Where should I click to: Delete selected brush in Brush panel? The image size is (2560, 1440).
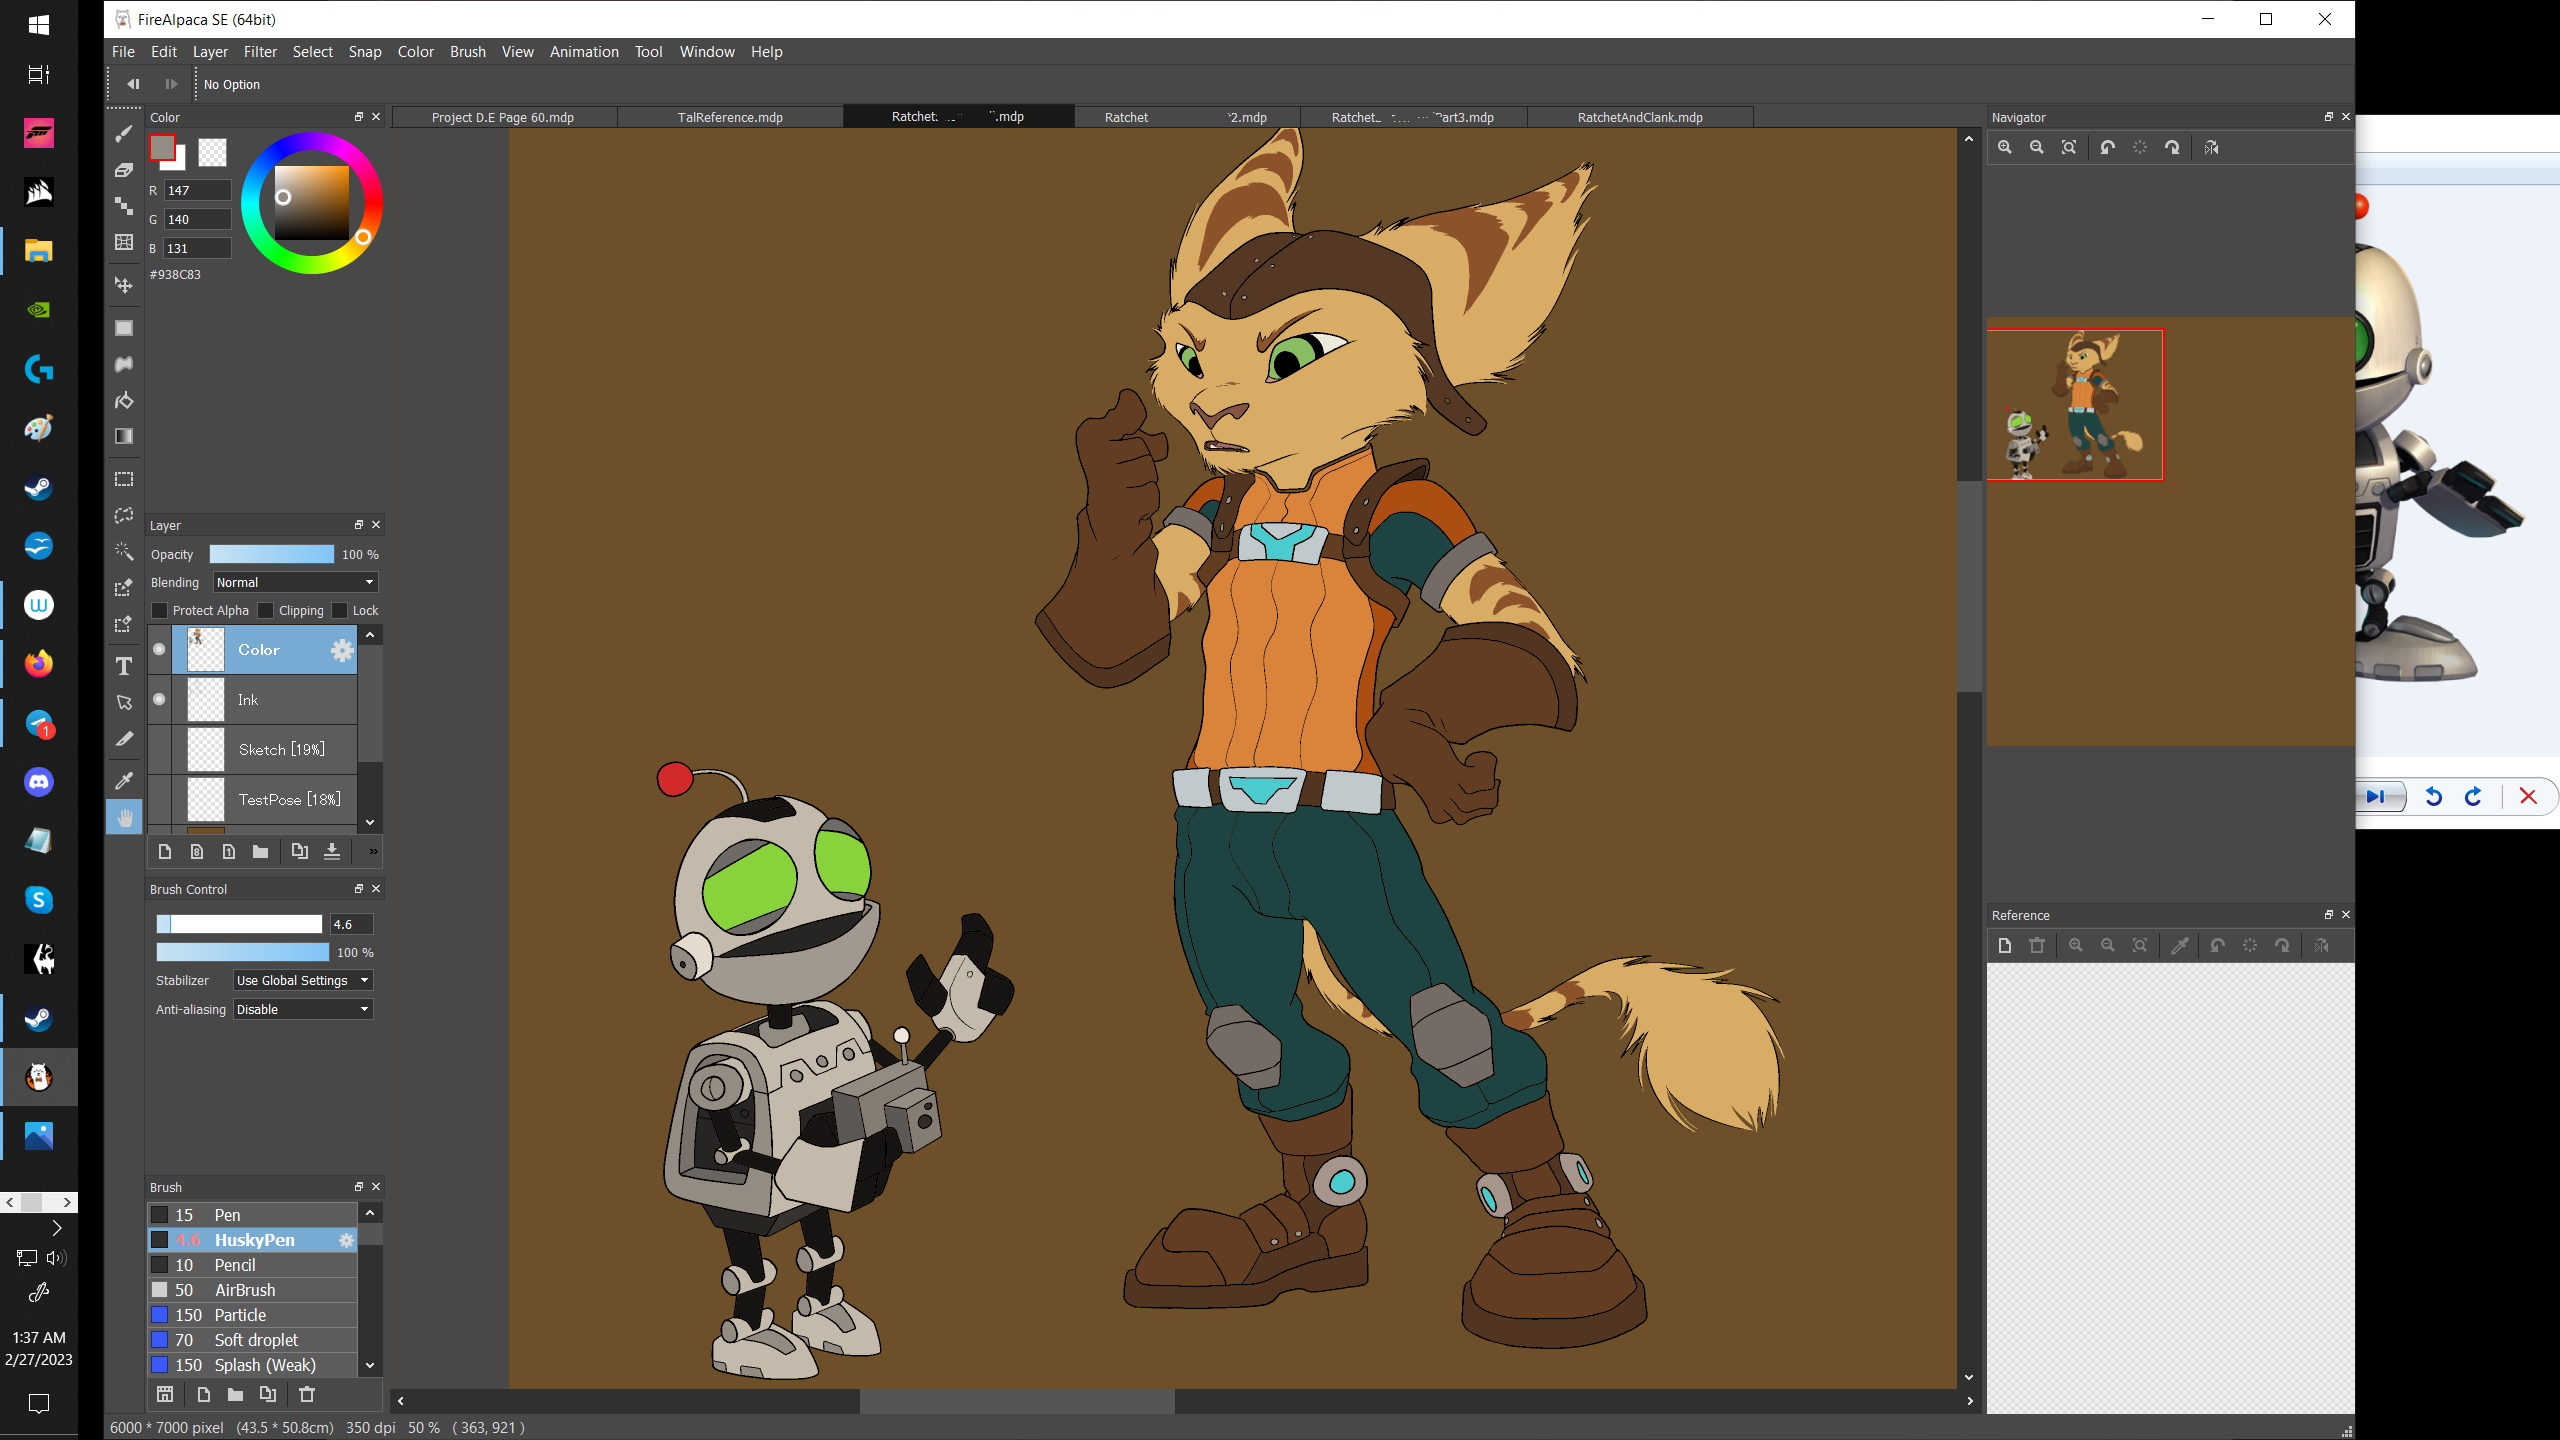coord(307,1394)
